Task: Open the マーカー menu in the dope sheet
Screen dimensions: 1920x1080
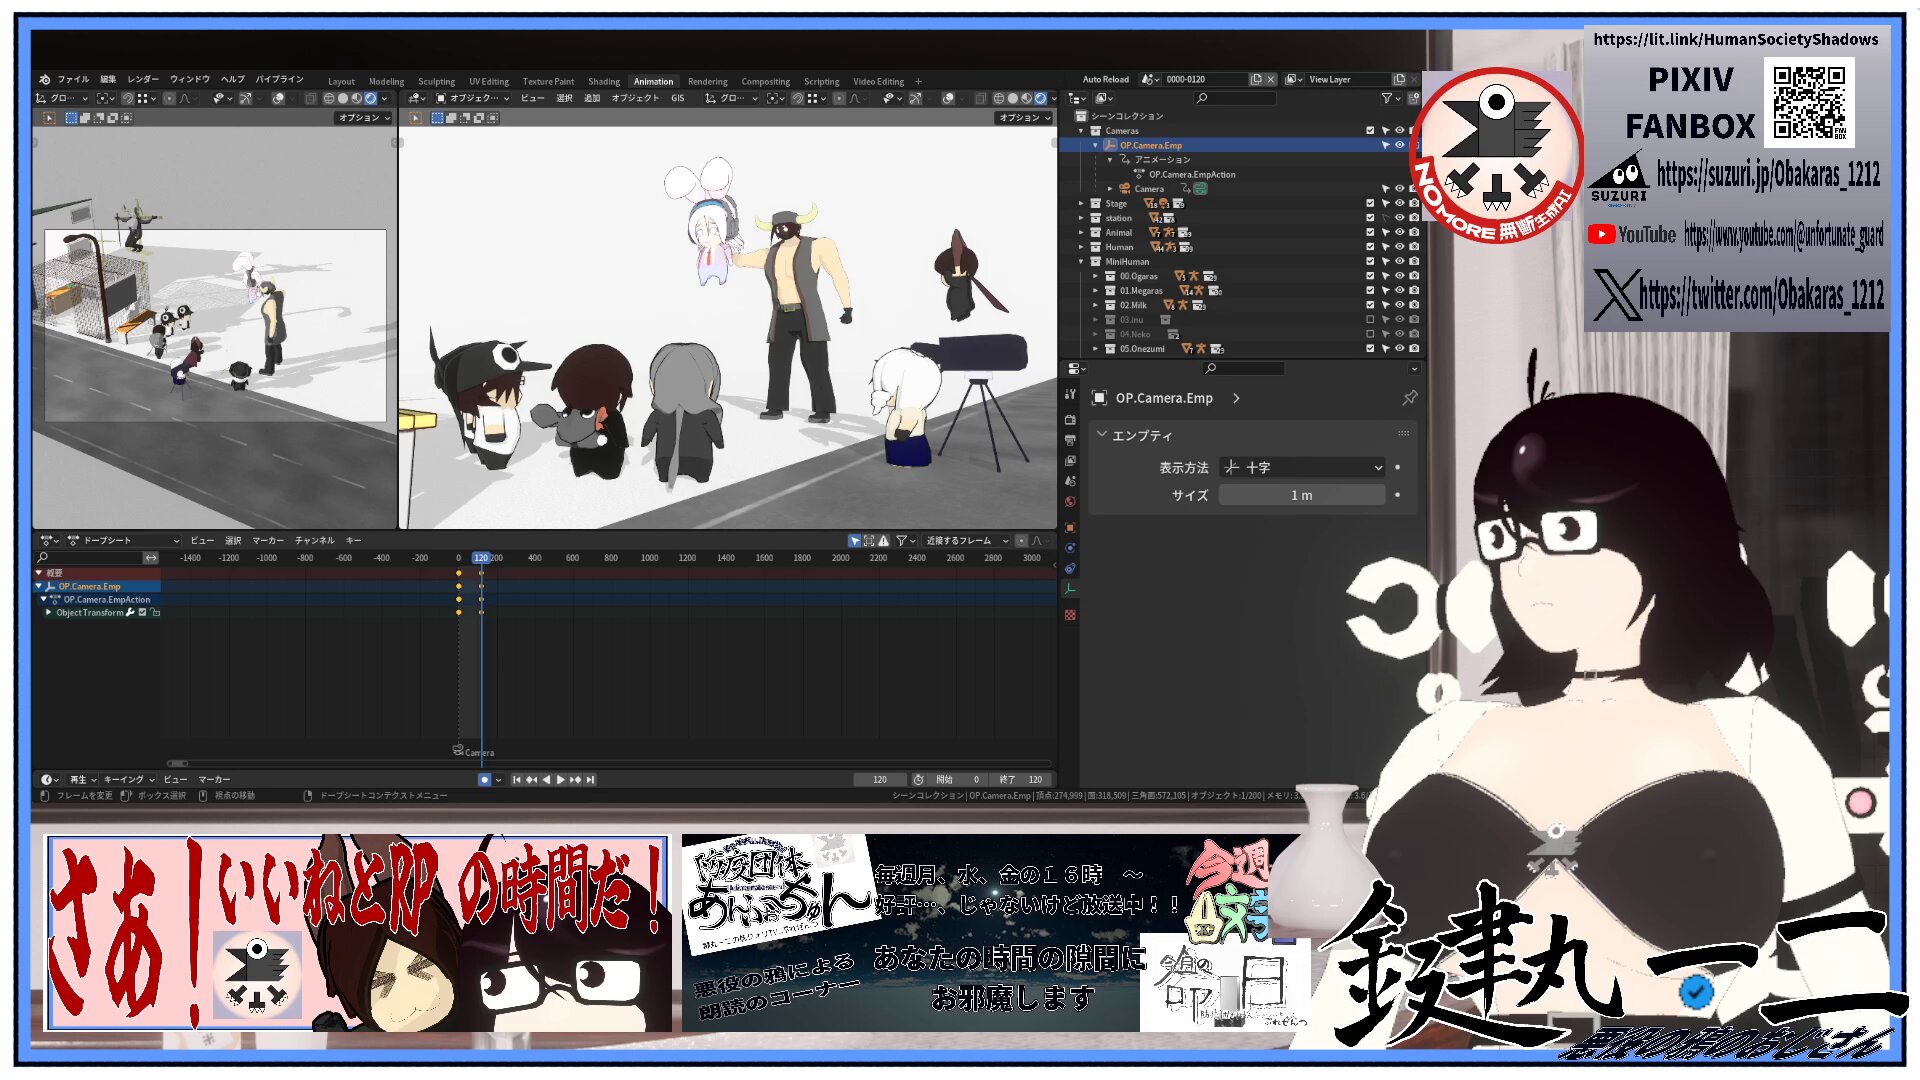Action: click(x=267, y=541)
